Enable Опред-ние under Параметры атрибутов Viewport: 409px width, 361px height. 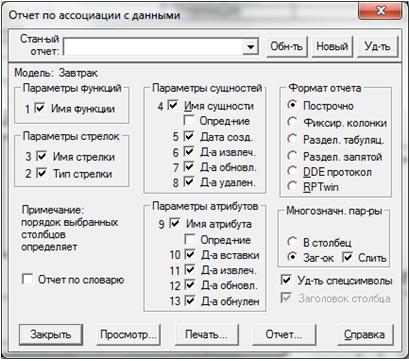[190, 239]
